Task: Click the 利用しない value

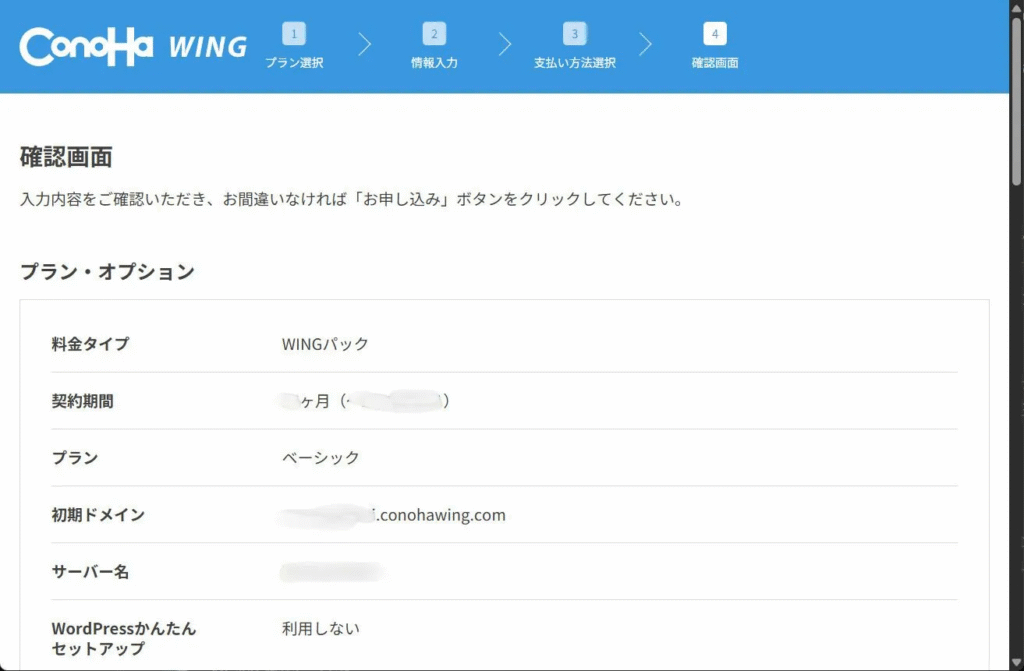Action: click(321, 629)
